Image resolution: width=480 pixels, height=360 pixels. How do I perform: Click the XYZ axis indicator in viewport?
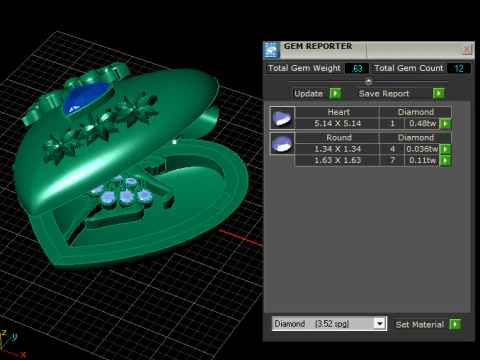[x=13, y=343]
